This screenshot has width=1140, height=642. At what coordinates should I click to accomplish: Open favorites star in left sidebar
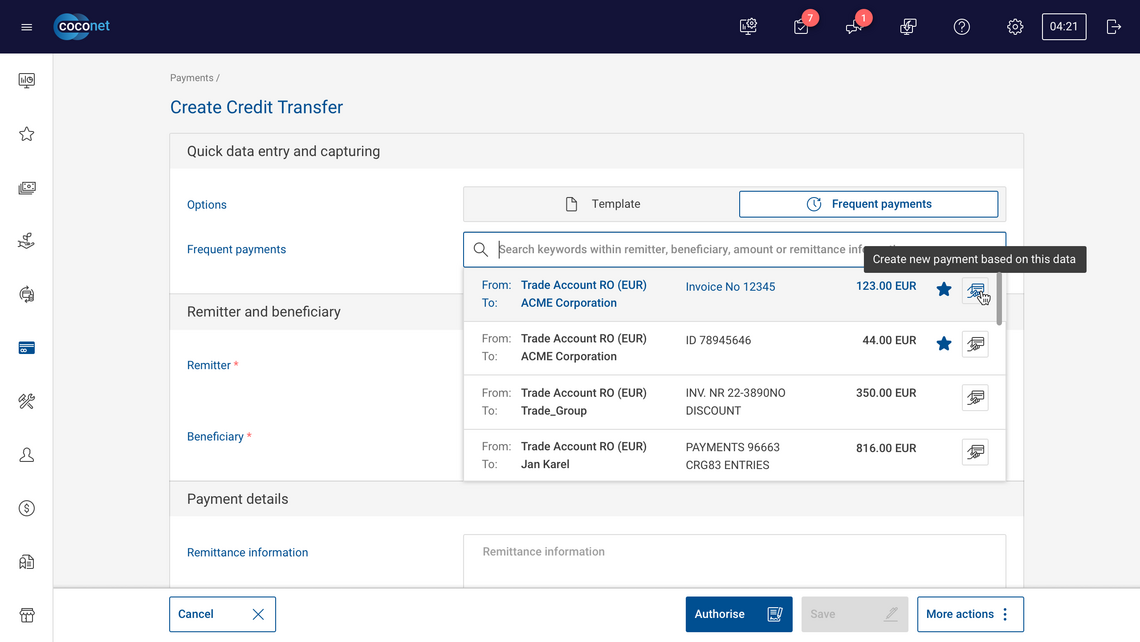tap(27, 134)
